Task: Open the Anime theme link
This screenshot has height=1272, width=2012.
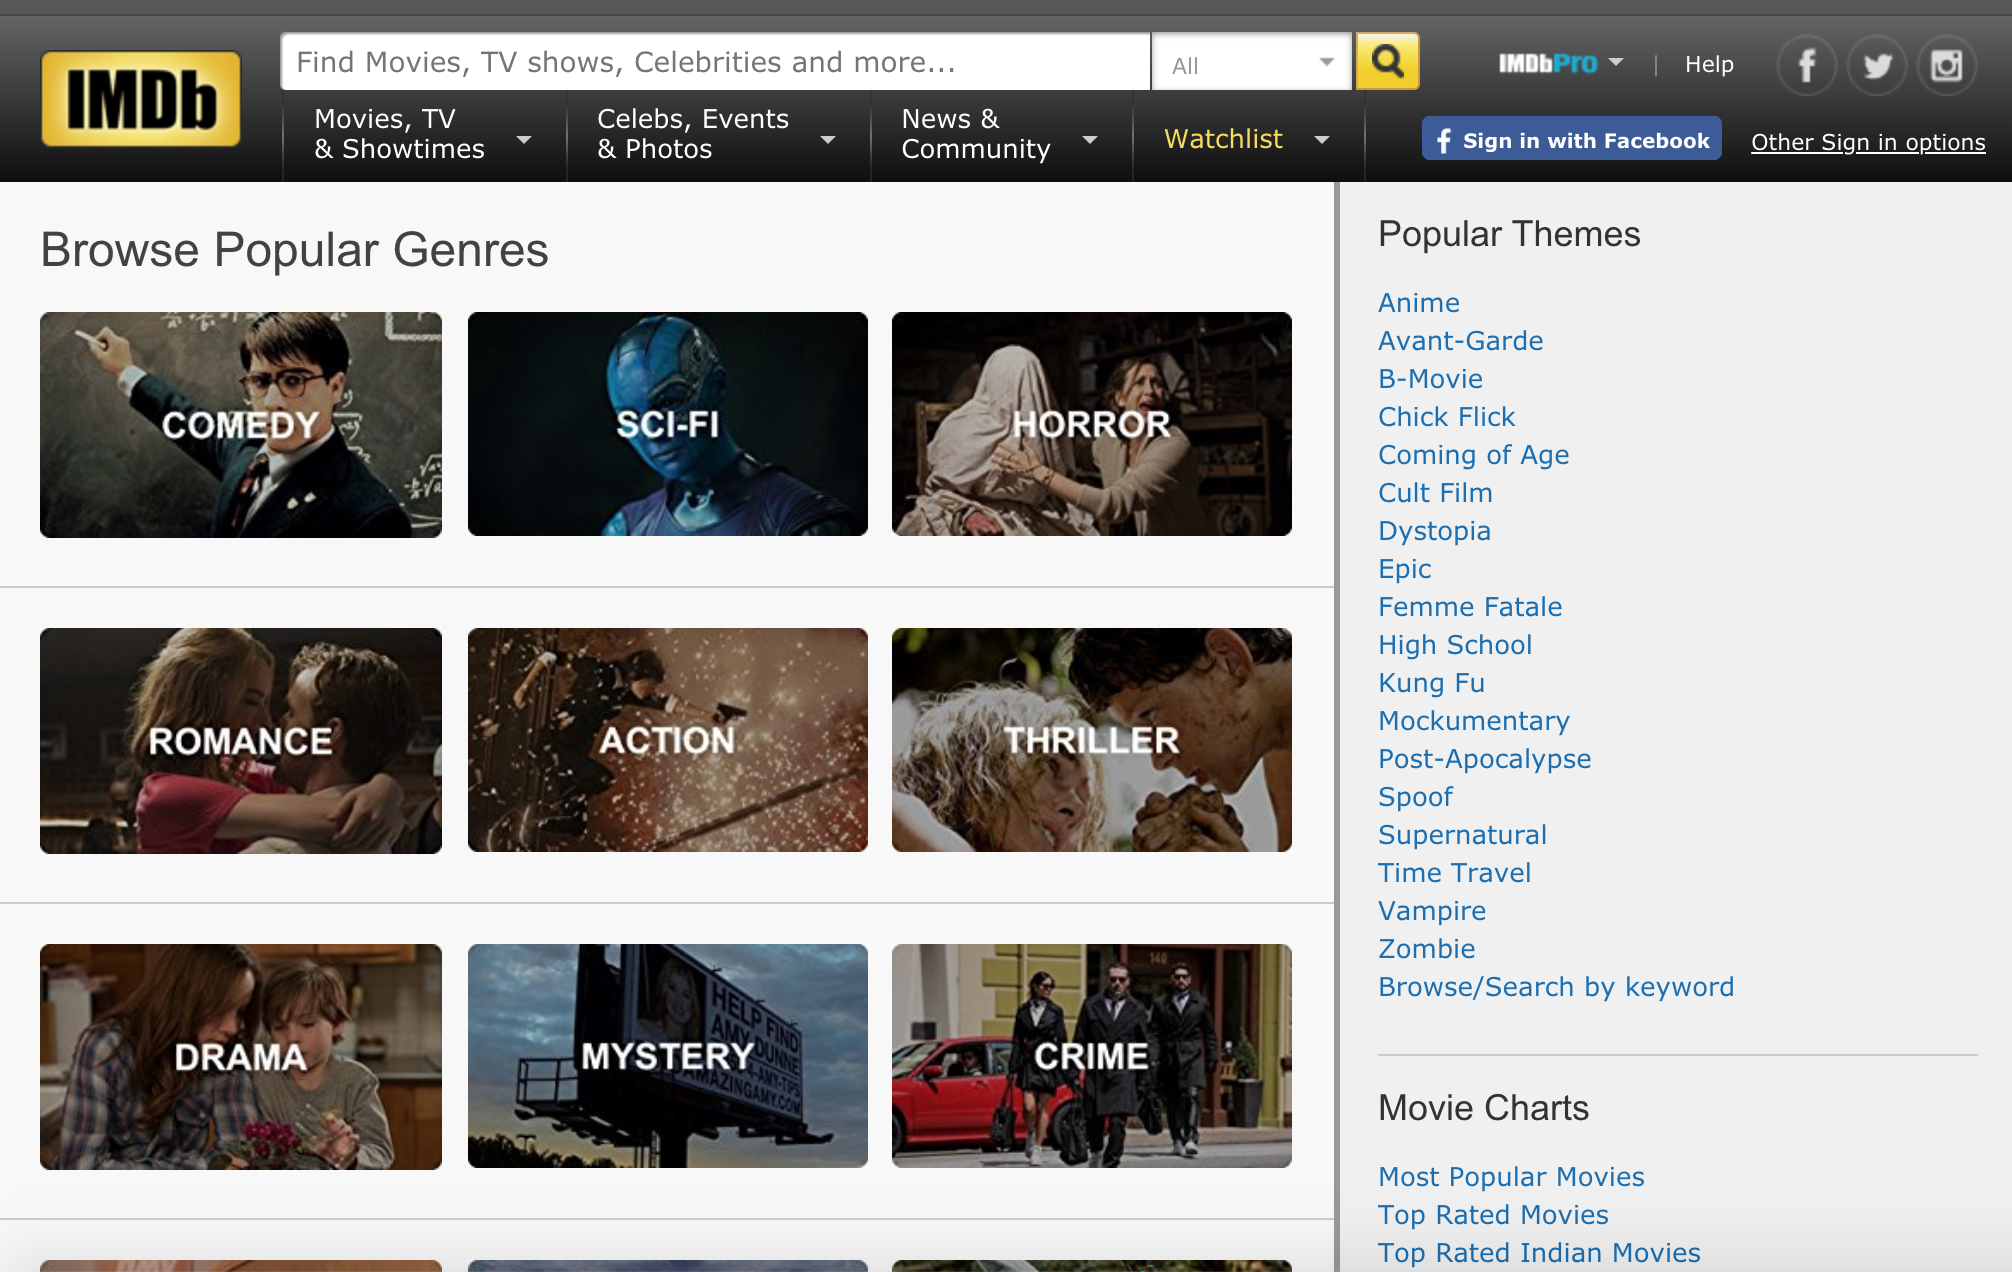Action: tap(1419, 303)
